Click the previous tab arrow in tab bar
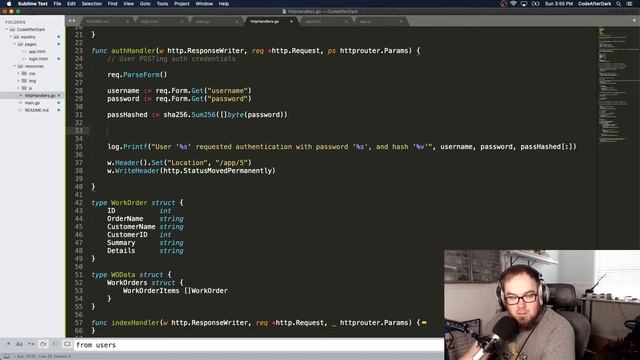The width and height of the screenshot is (640, 360). click(x=70, y=21)
